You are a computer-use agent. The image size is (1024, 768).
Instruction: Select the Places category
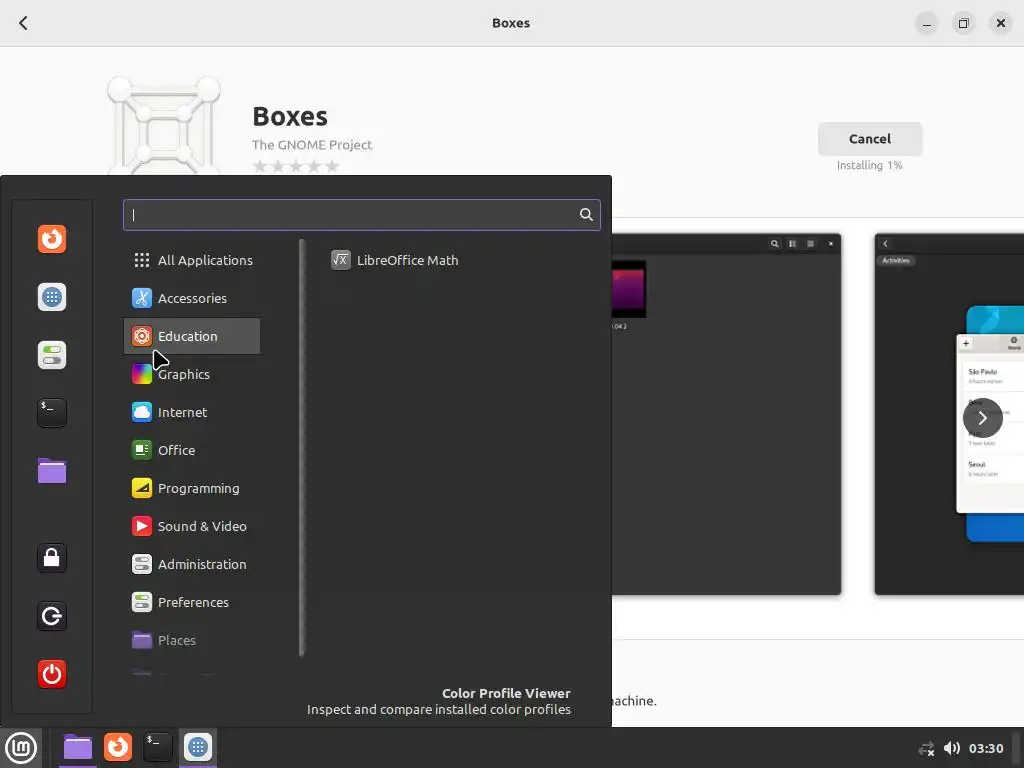pyautogui.click(x=192, y=640)
